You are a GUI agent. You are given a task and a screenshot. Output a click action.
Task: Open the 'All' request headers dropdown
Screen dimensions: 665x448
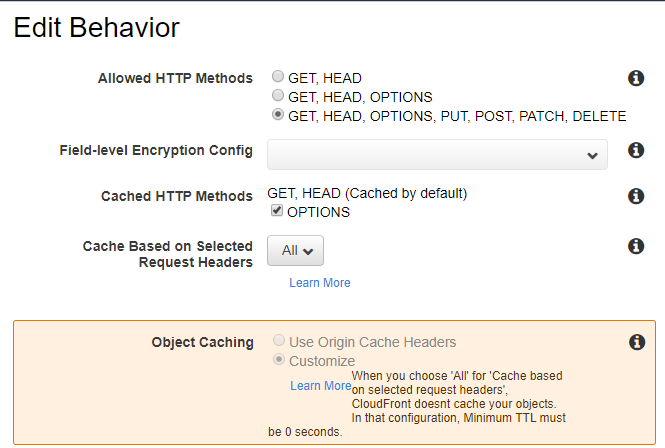pos(296,251)
